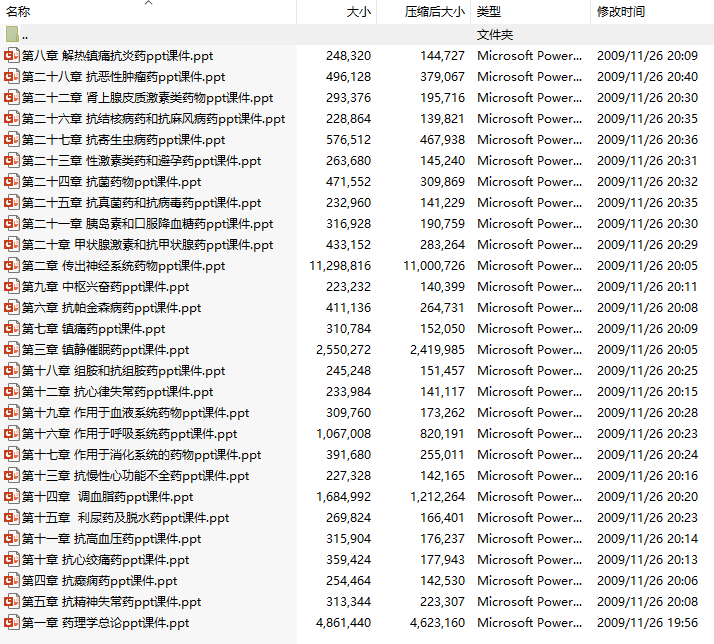Select the 4,861,440 size cell
This screenshot has height=644, width=714.
tap(343, 623)
